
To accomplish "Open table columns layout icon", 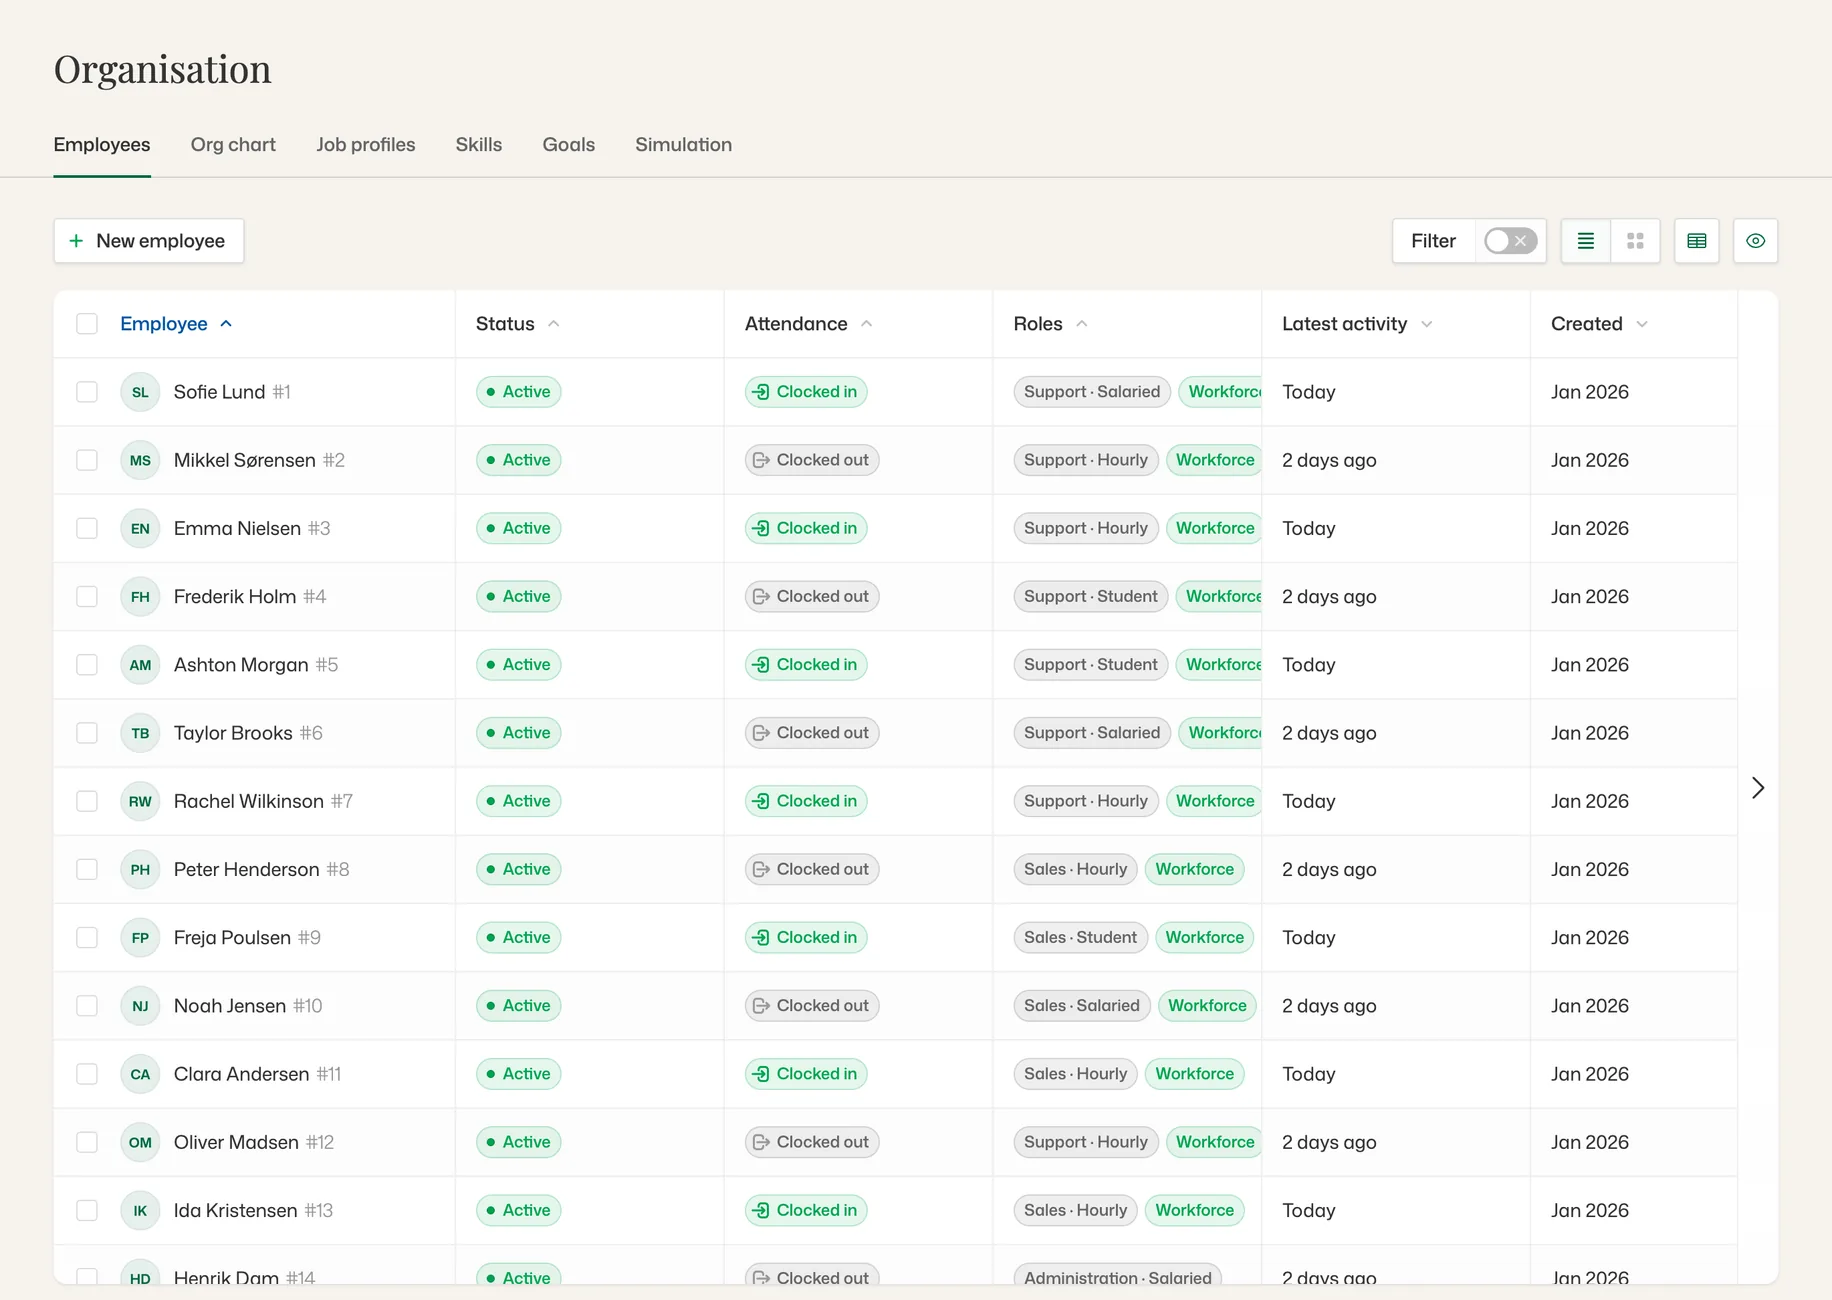I will pyautogui.click(x=1697, y=241).
